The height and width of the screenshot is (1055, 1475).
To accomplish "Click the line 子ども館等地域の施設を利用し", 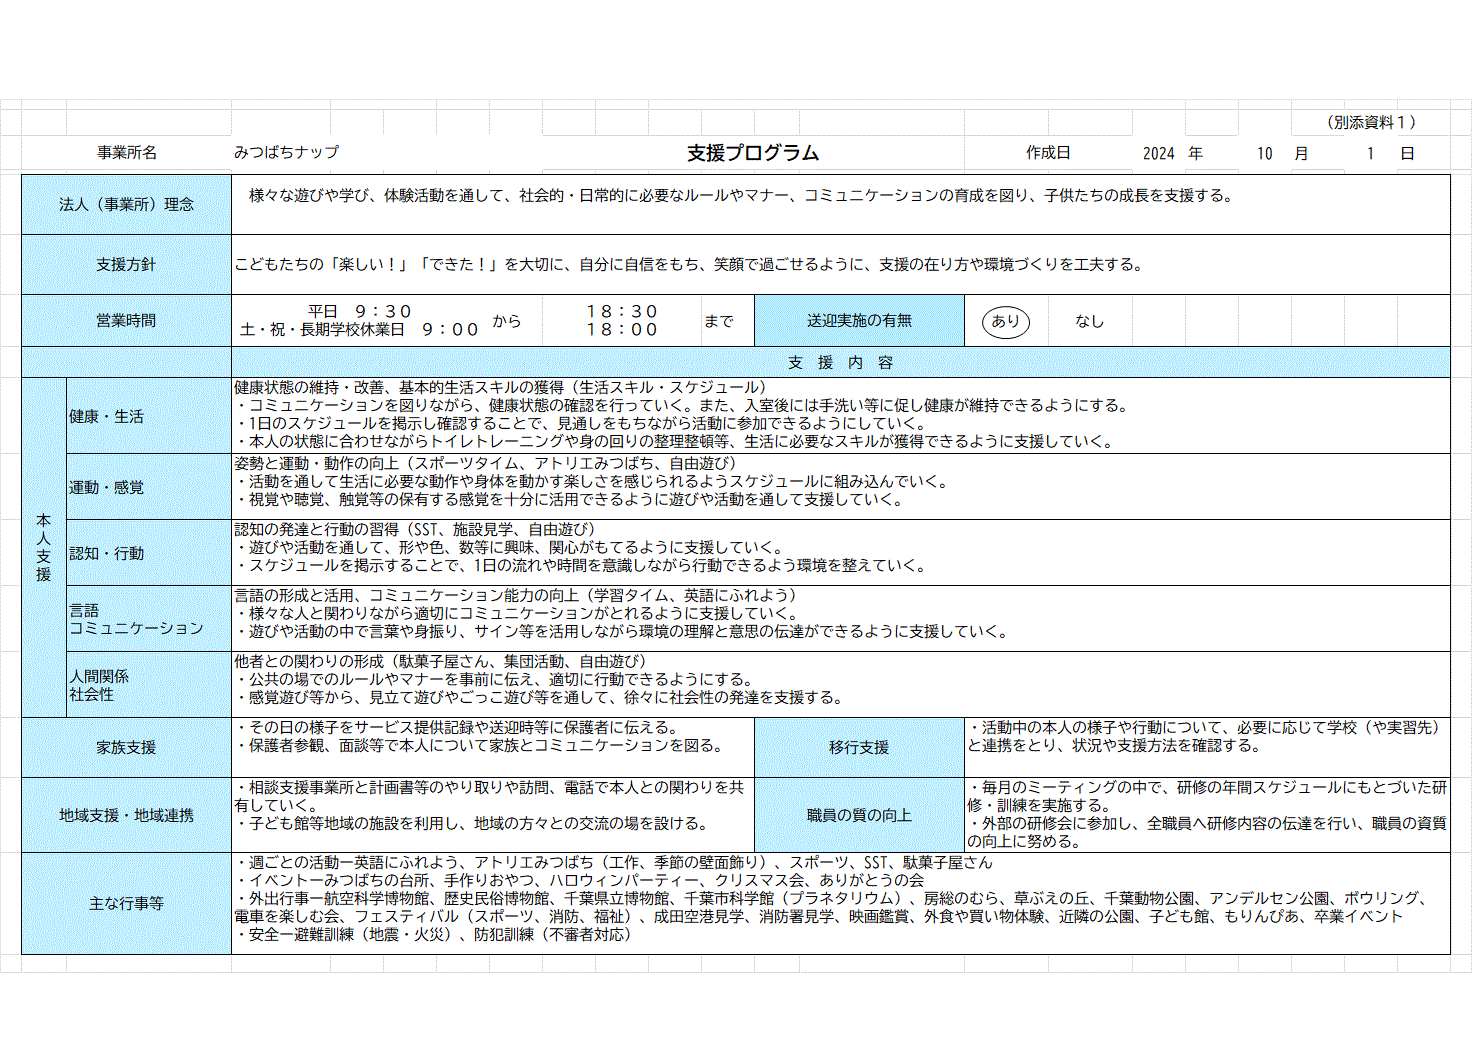I will coord(473,824).
